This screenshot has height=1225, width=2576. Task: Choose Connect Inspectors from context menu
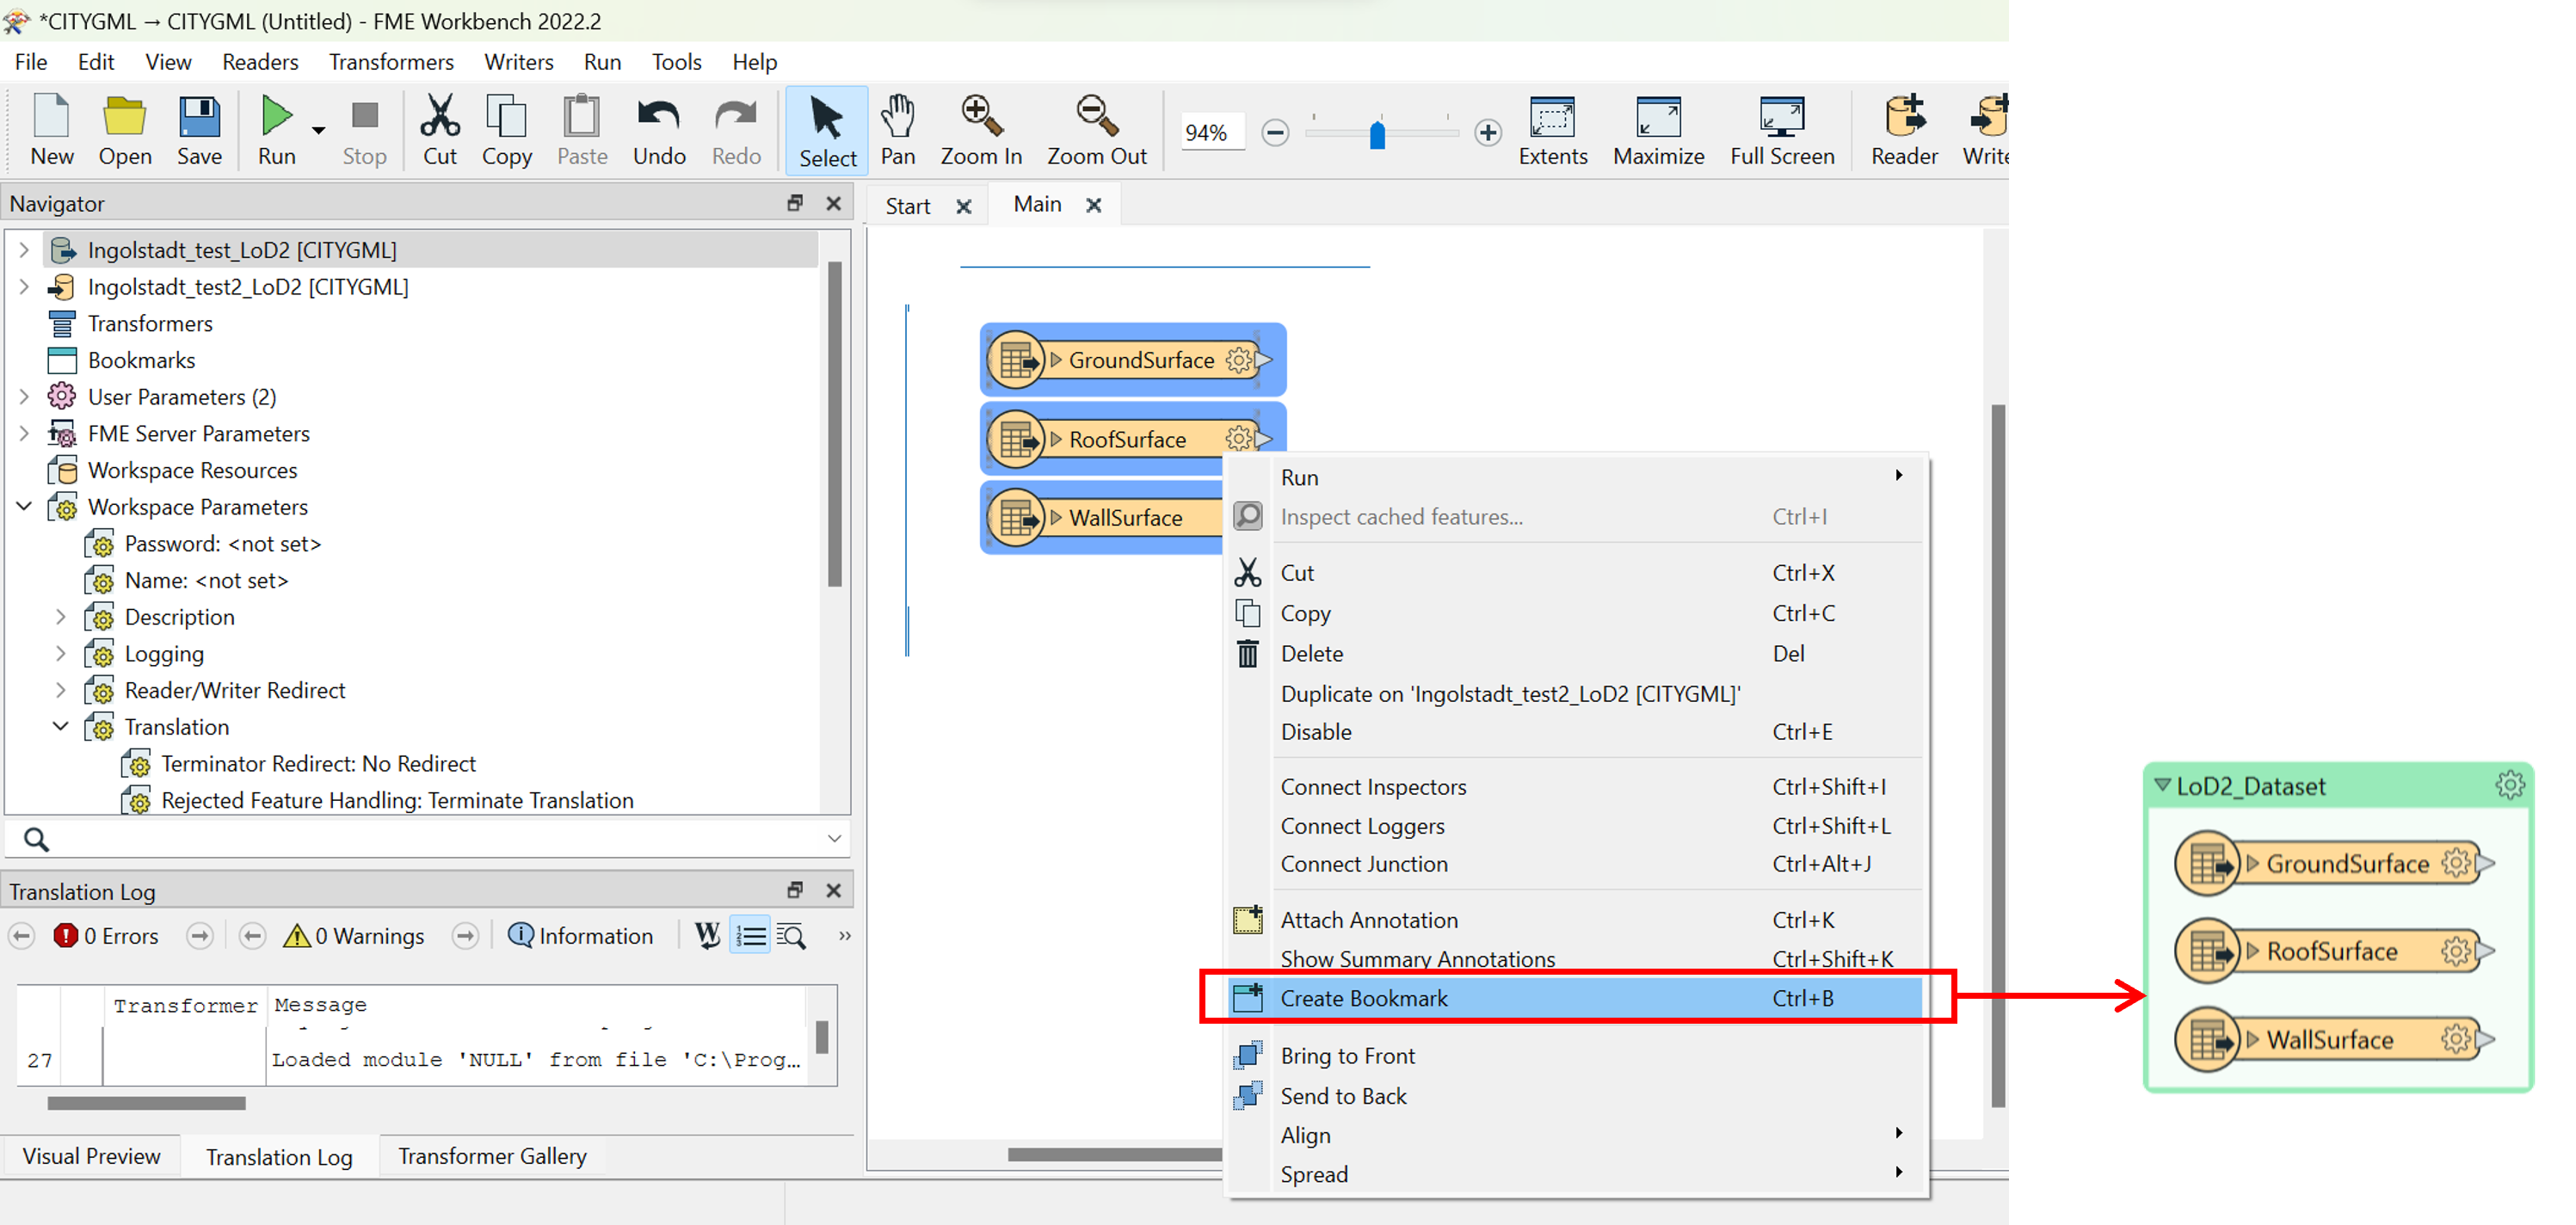pos(1575,787)
